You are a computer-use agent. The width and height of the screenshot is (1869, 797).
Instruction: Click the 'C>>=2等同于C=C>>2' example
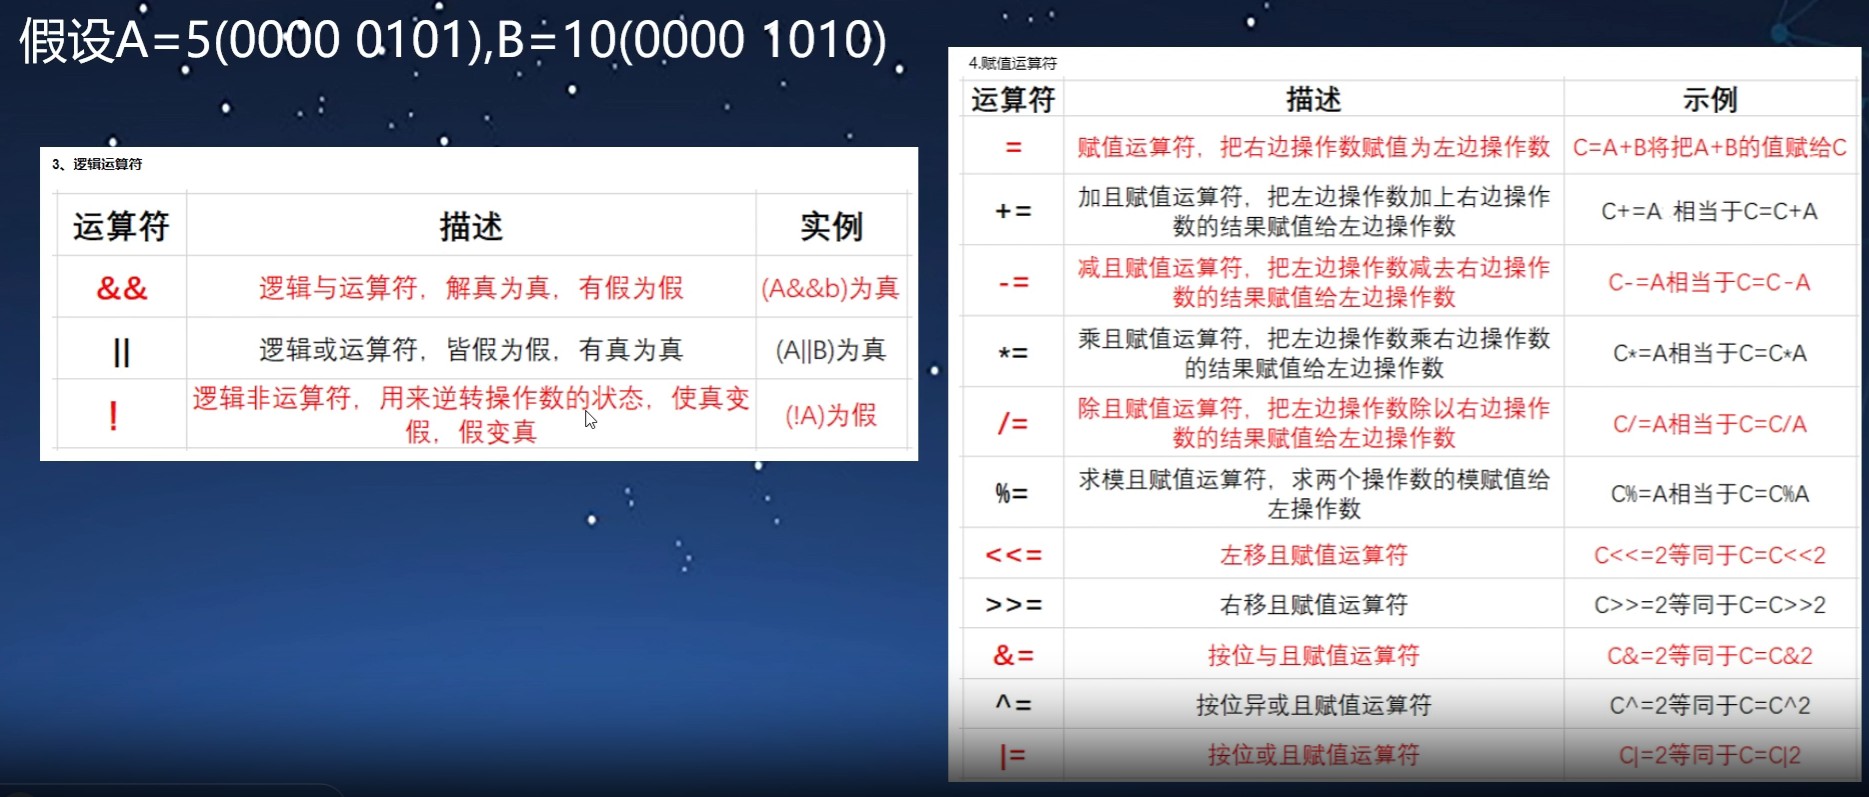pos(1710,605)
